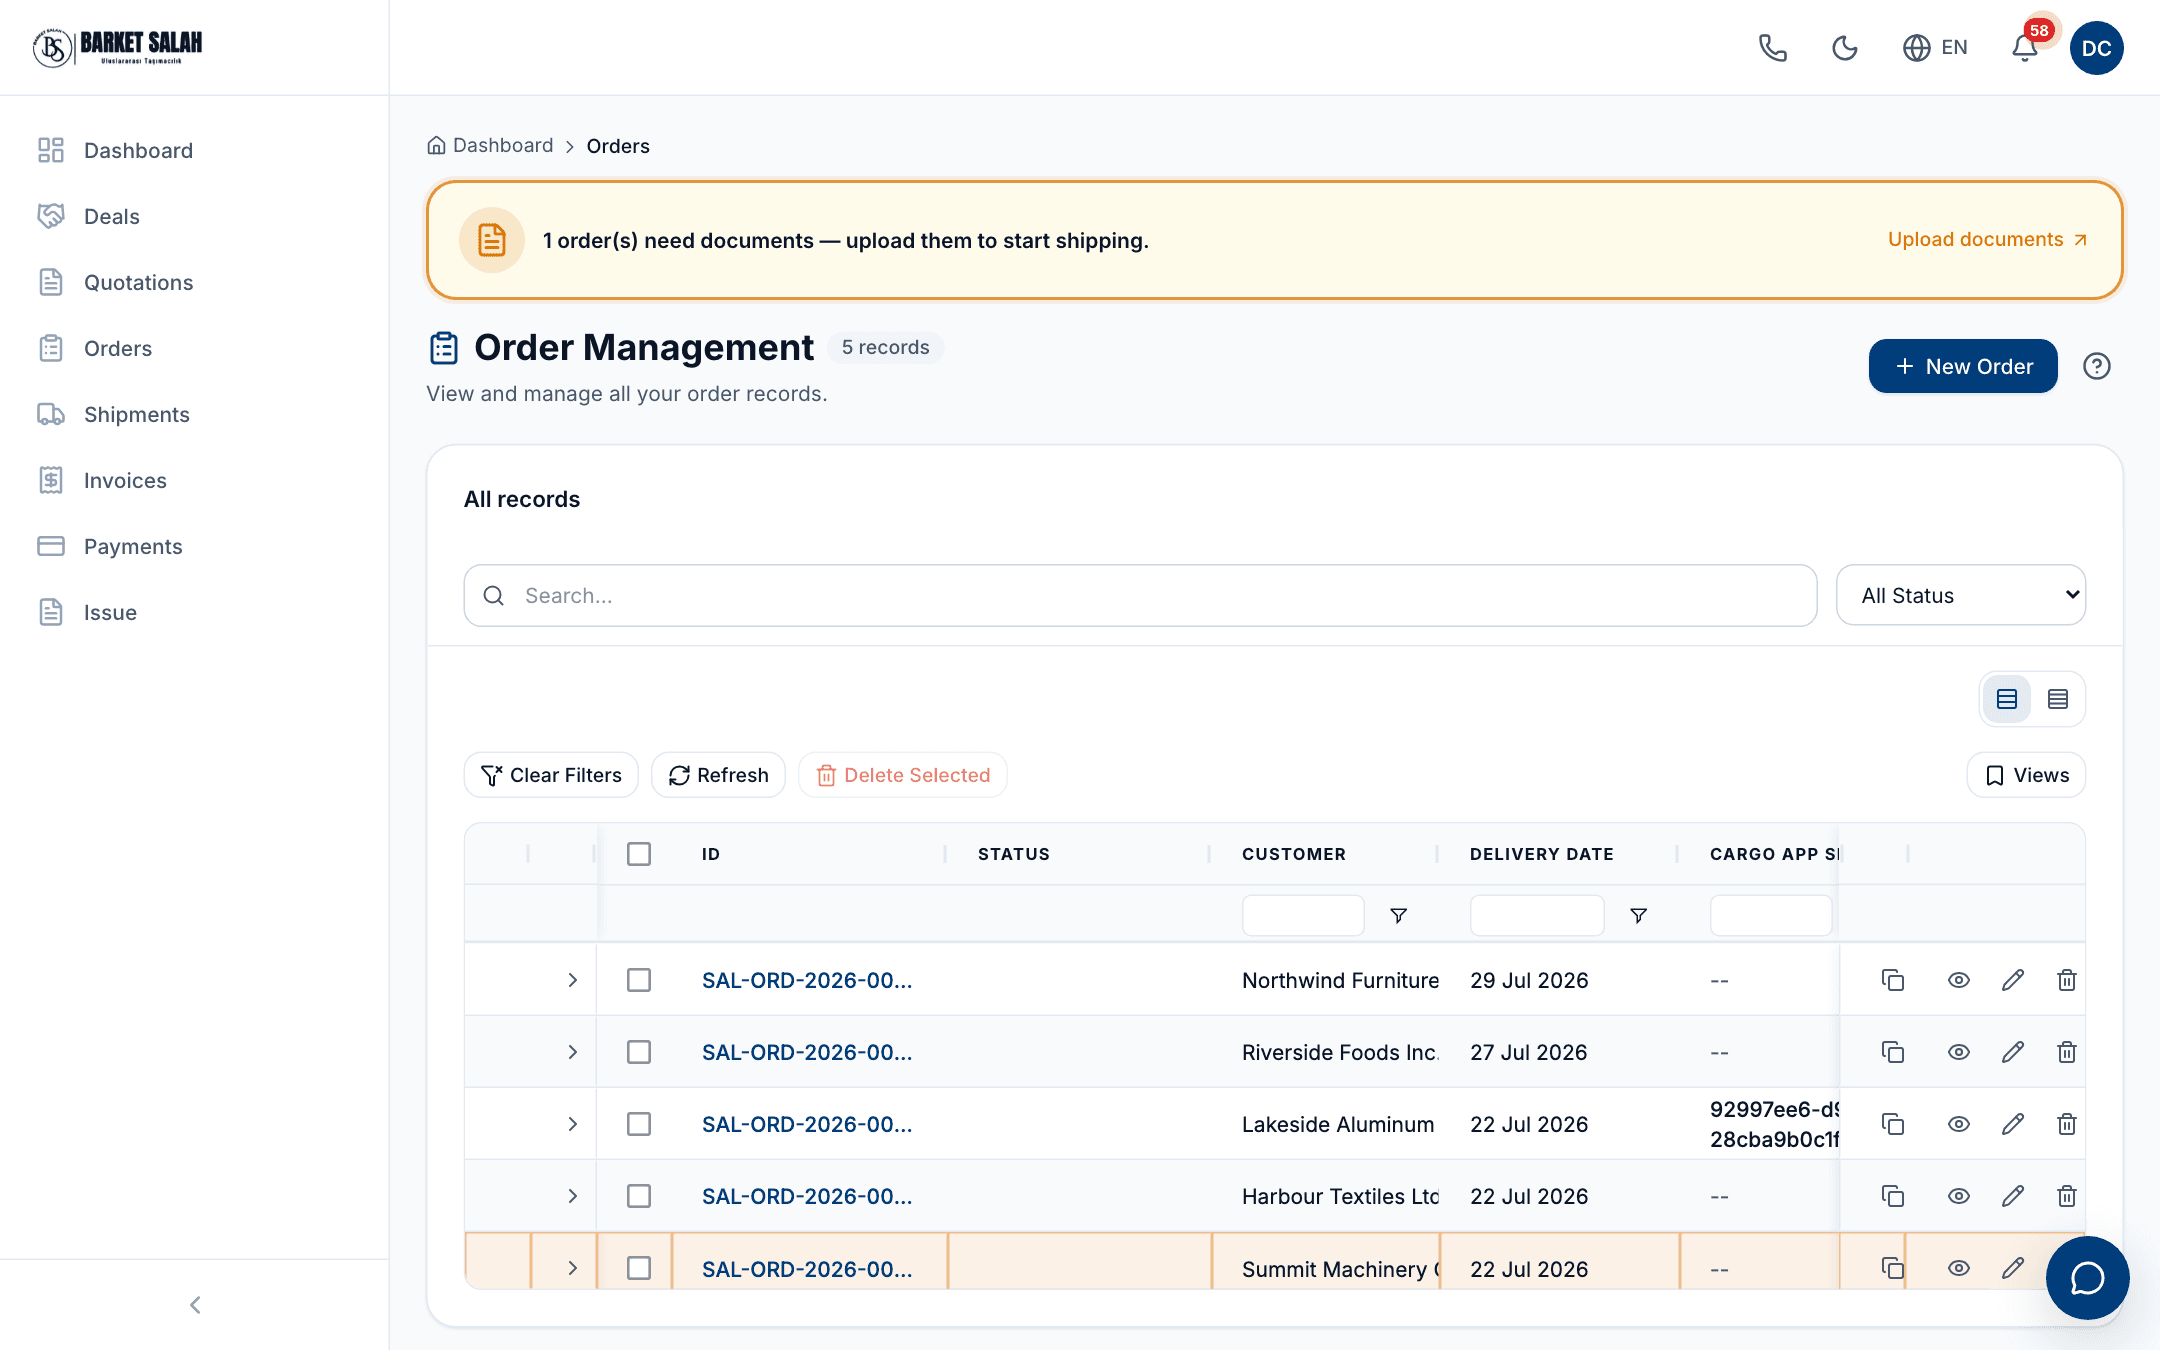
Task: Tick the select-all header checkbox
Action: pyautogui.click(x=639, y=854)
